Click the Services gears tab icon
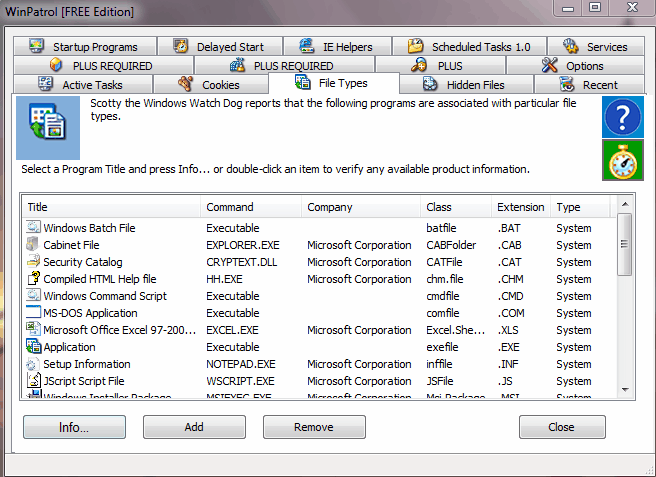 pos(571,46)
